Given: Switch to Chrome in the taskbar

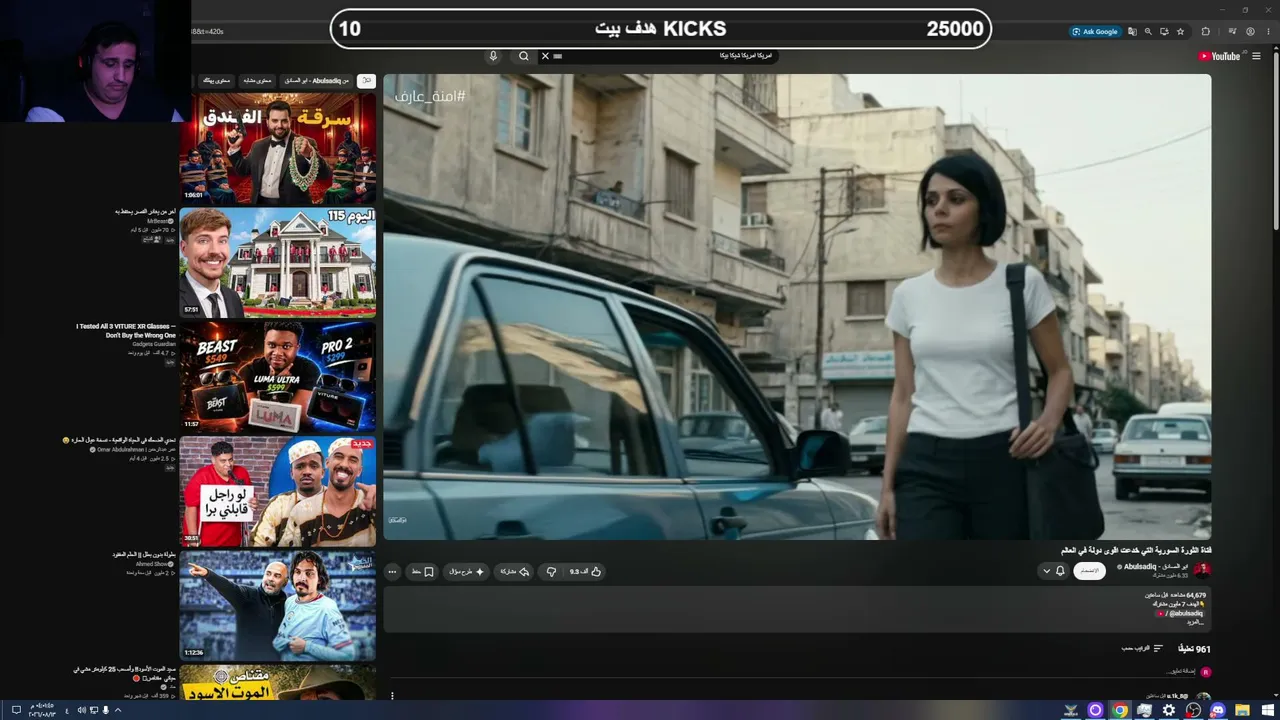Looking at the screenshot, I should [x=1120, y=710].
